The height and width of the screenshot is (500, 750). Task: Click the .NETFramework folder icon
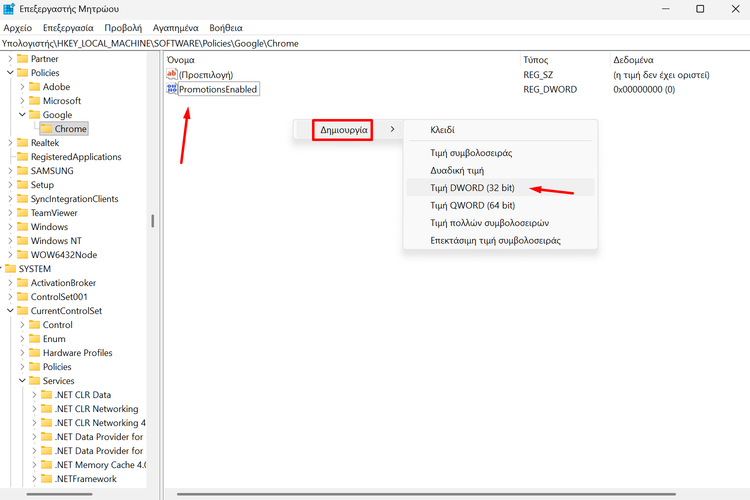click(x=46, y=478)
